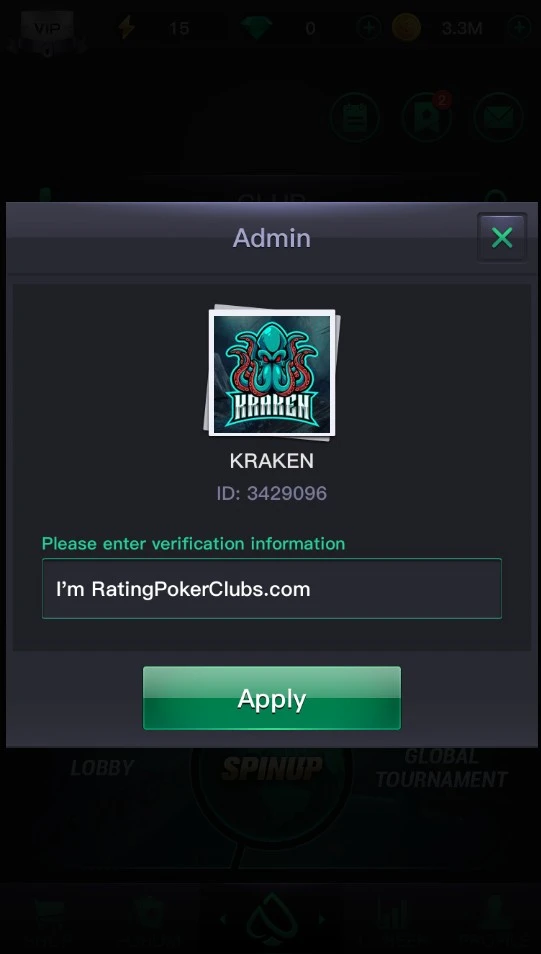Tap the center spade icon in bottom bar
The image size is (541, 954).
[271, 920]
